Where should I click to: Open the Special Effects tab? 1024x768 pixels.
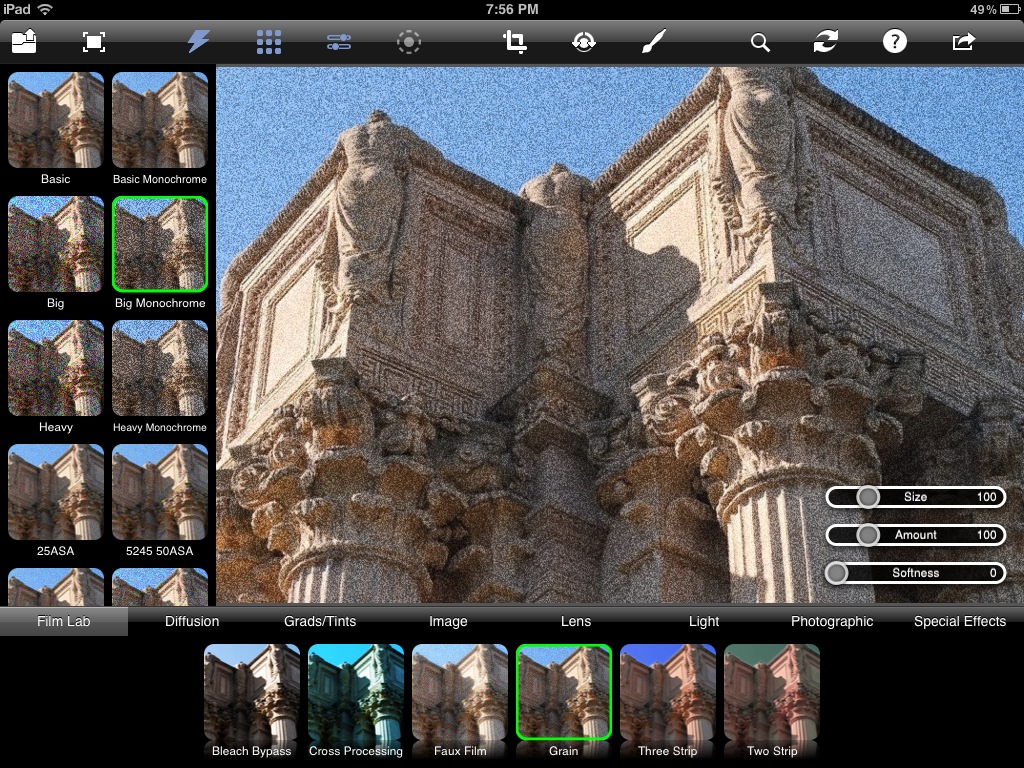[959, 621]
